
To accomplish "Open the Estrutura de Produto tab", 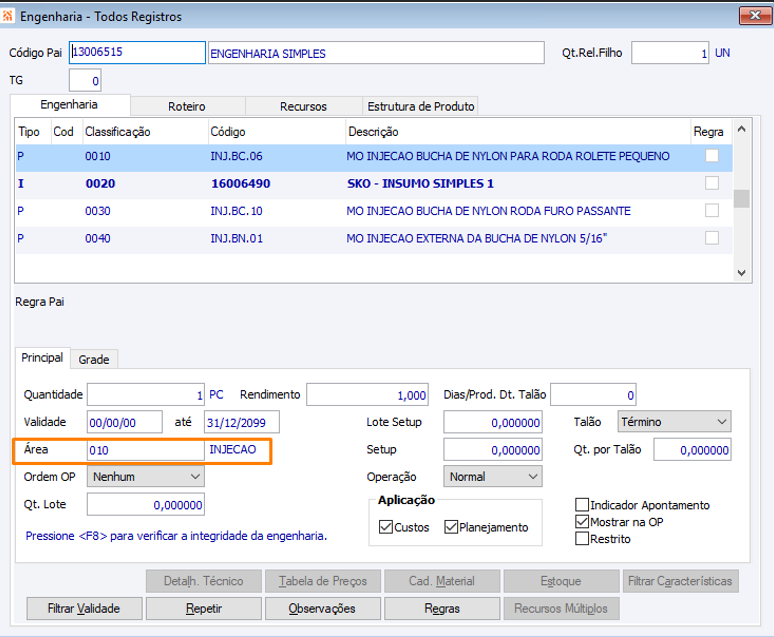I will (x=420, y=106).
